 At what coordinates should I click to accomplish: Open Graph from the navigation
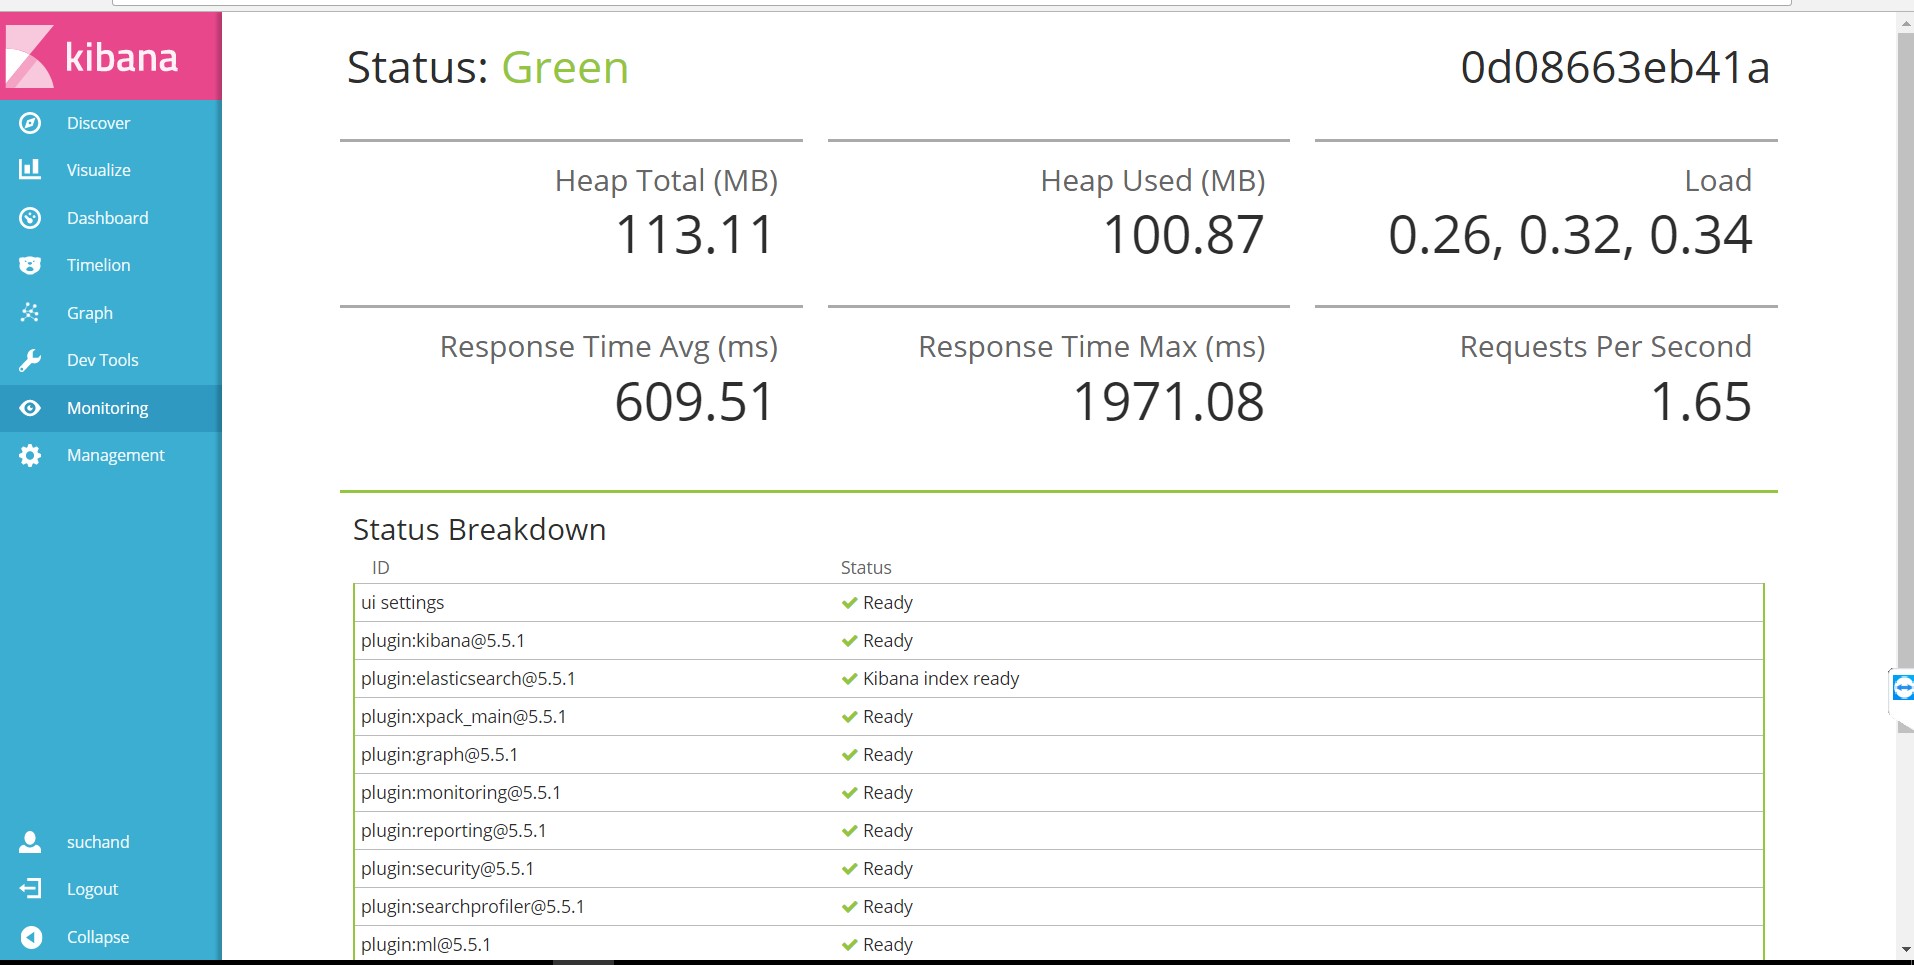111,313
